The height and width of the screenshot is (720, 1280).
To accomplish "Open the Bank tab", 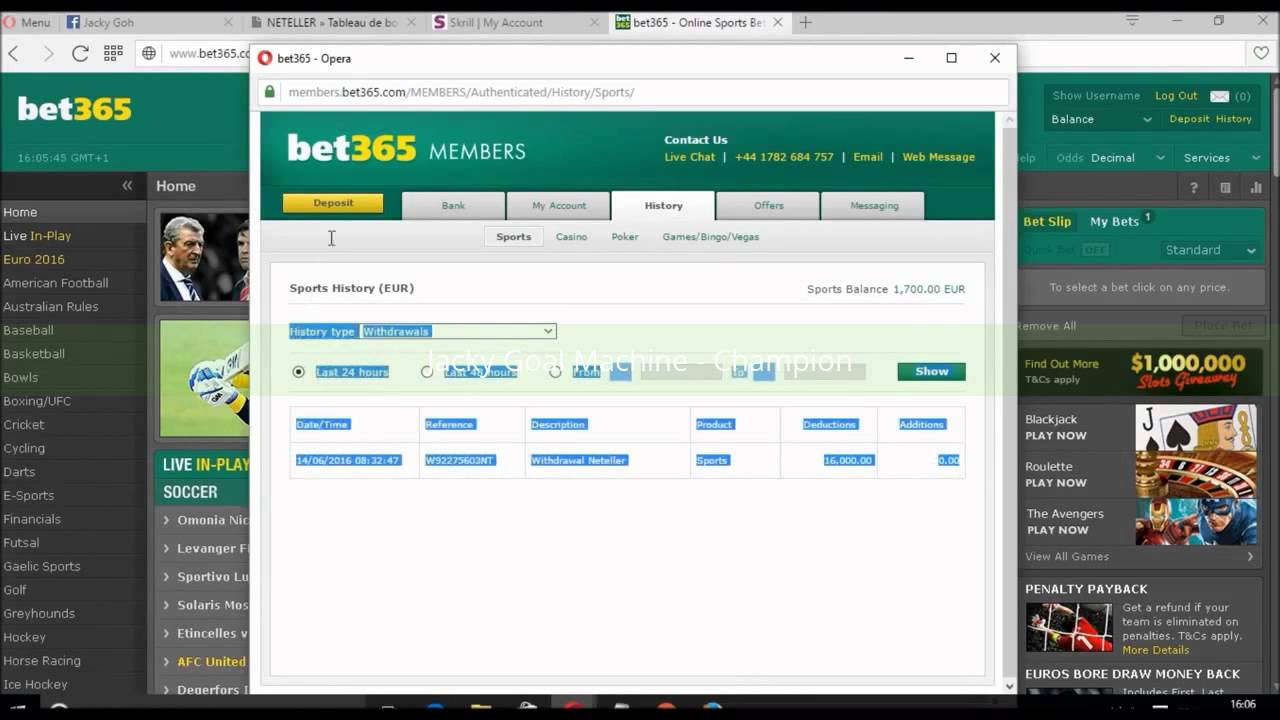I will (453, 205).
